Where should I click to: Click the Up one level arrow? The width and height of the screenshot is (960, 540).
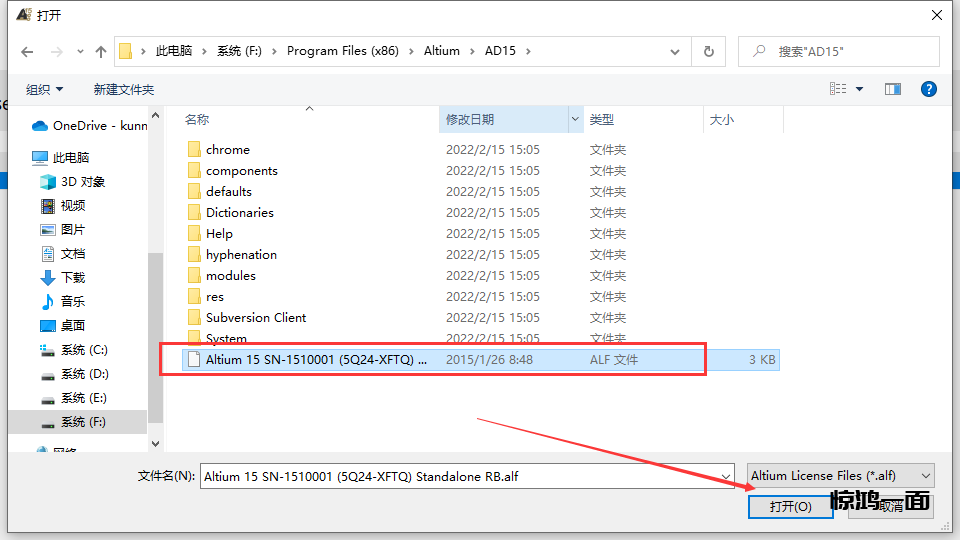point(100,51)
